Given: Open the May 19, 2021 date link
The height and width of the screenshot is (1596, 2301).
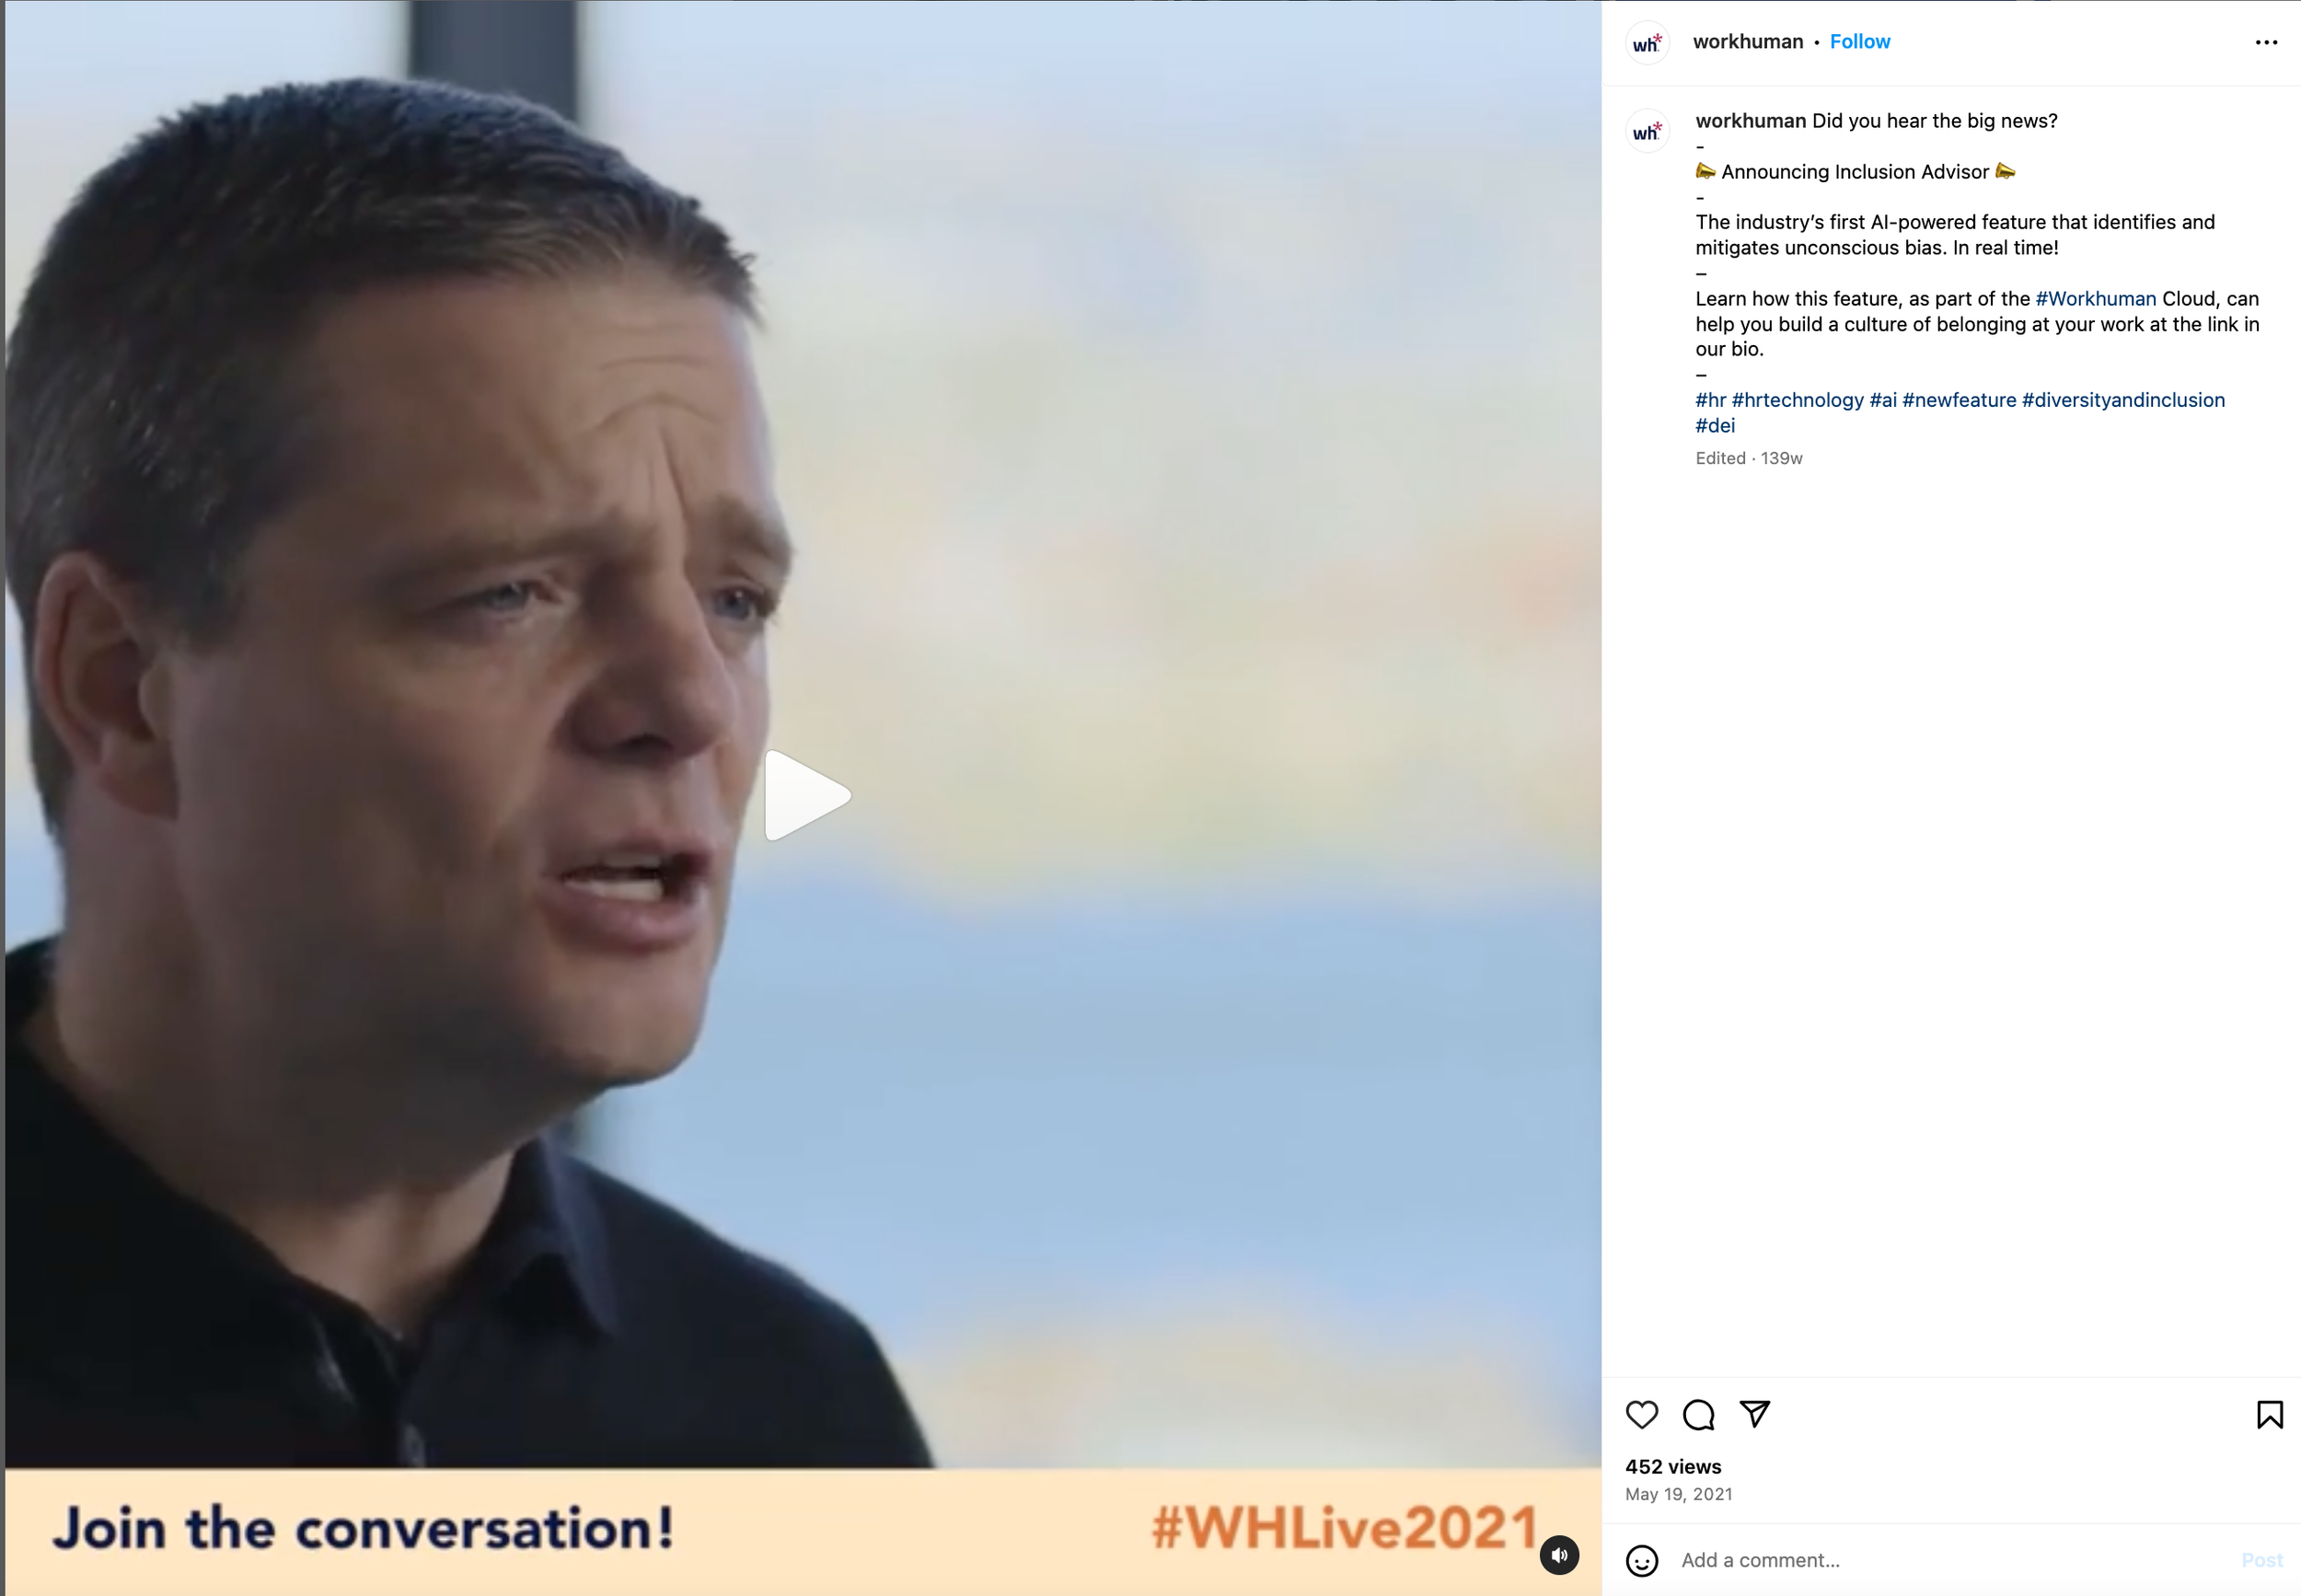Looking at the screenshot, I should coord(1678,1494).
